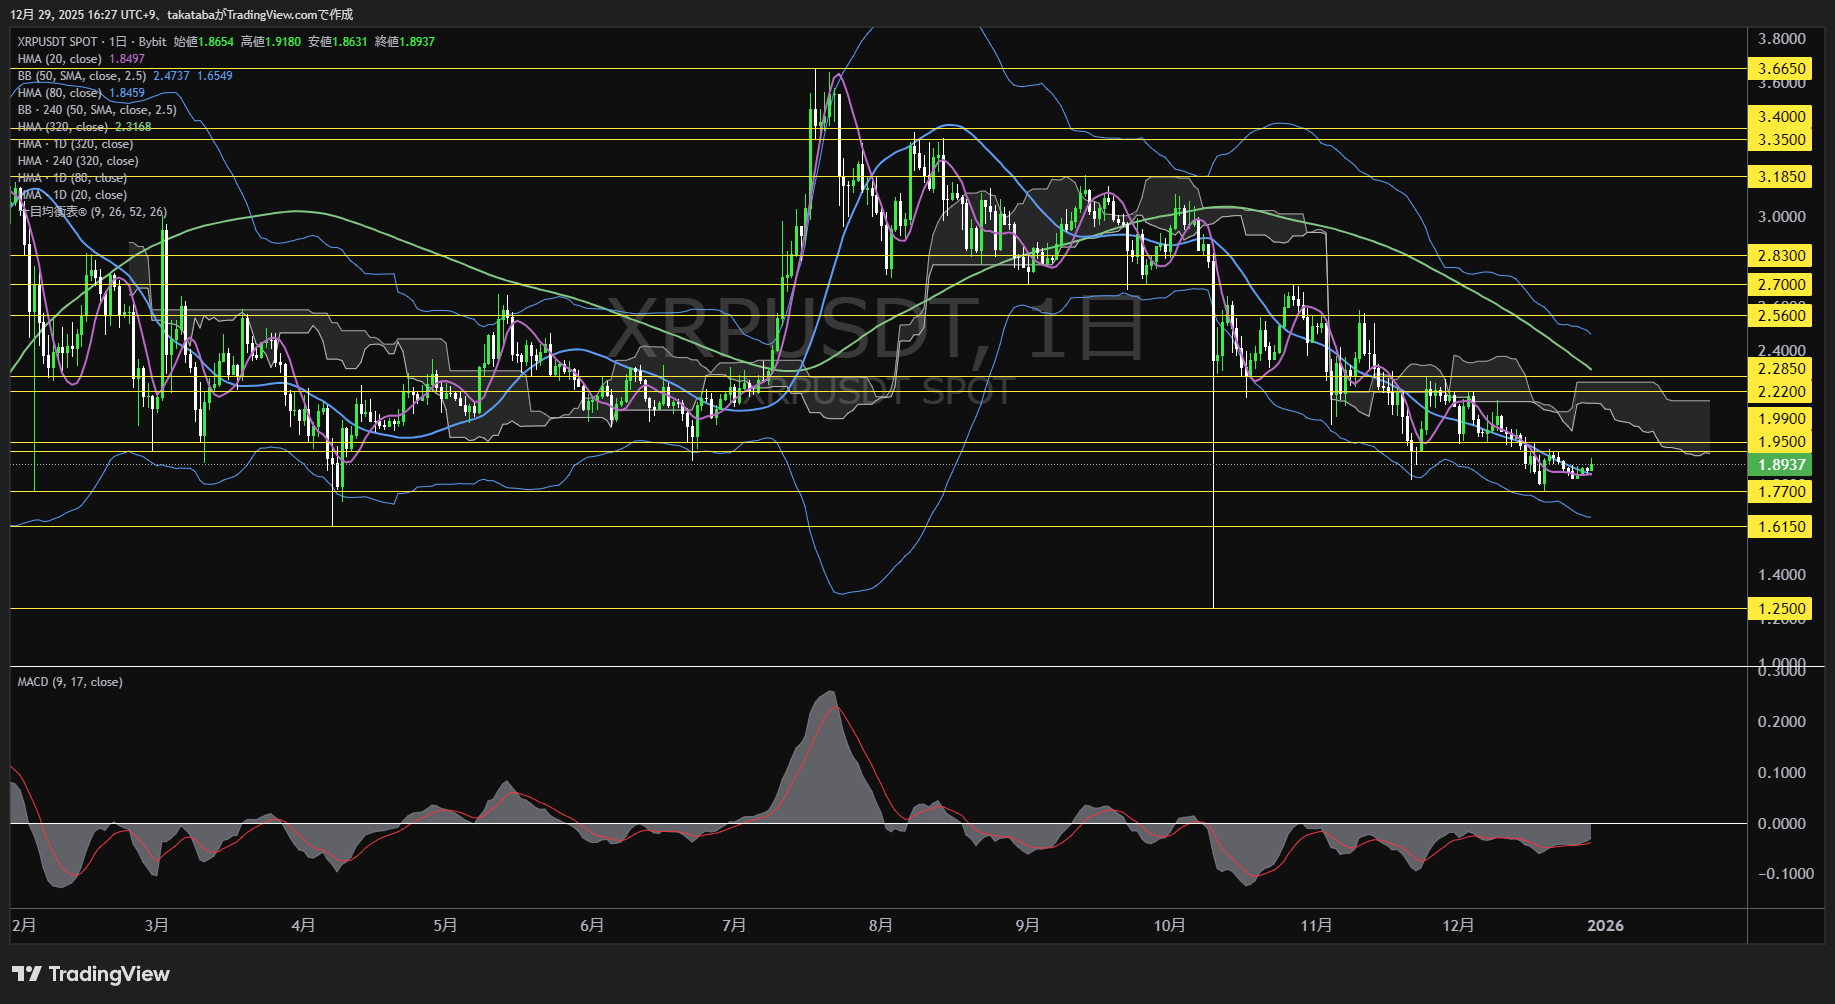
Task: Click the 2026 label on the time axis
Action: (x=1606, y=925)
